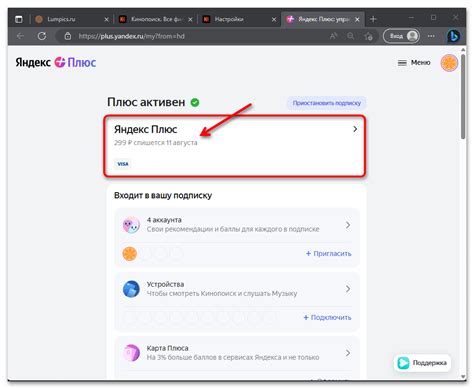Minimize the browser window
Screen dimensions: 474x389
click(411, 18)
